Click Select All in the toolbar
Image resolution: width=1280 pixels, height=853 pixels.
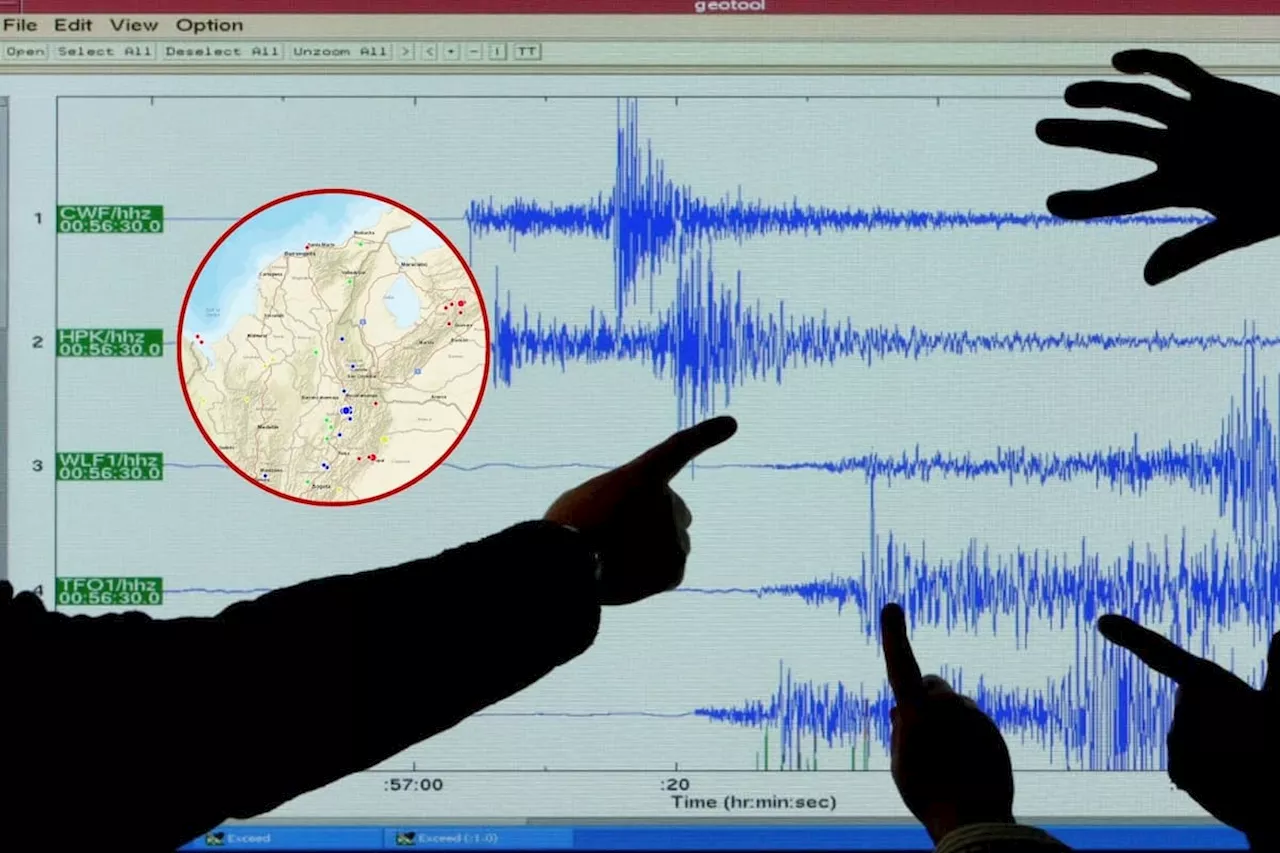click(x=104, y=51)
